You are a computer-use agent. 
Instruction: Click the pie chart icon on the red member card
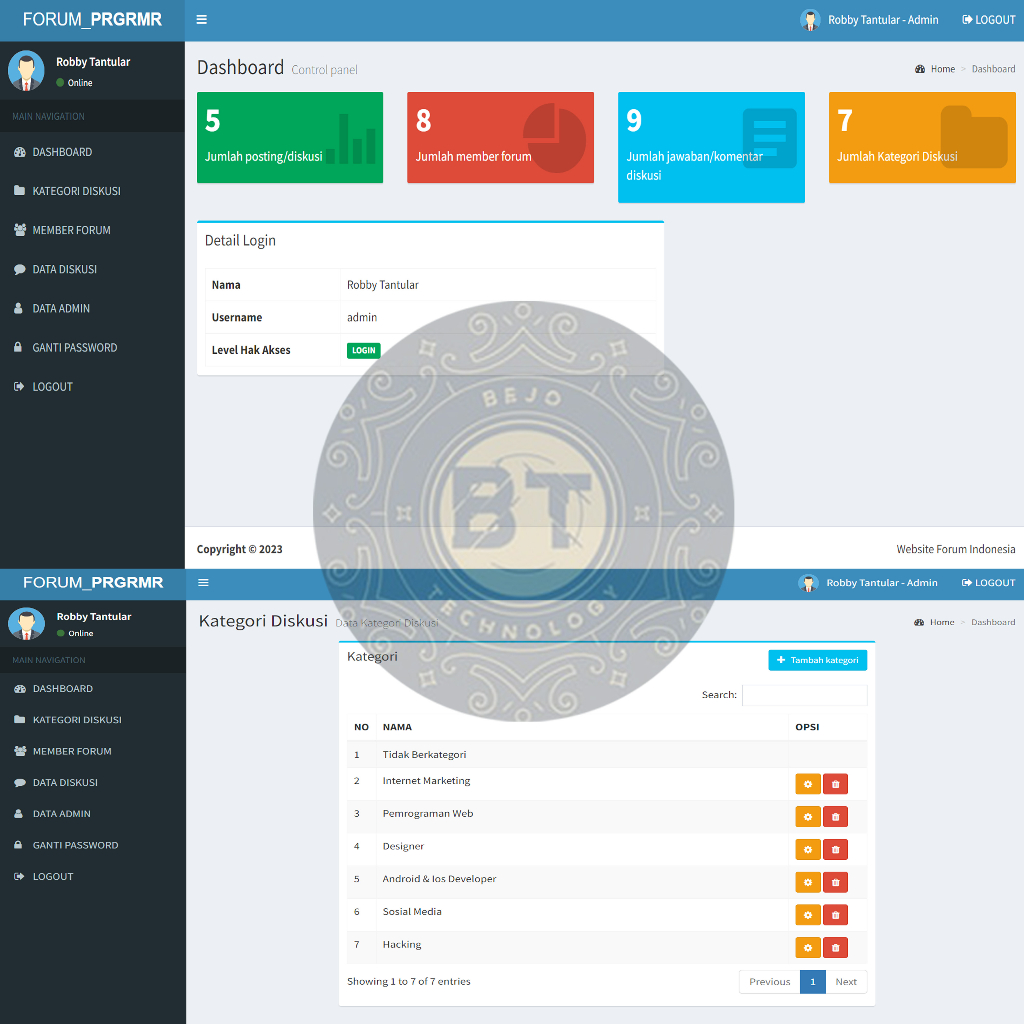pyautogui.click(x=554, y=137)
